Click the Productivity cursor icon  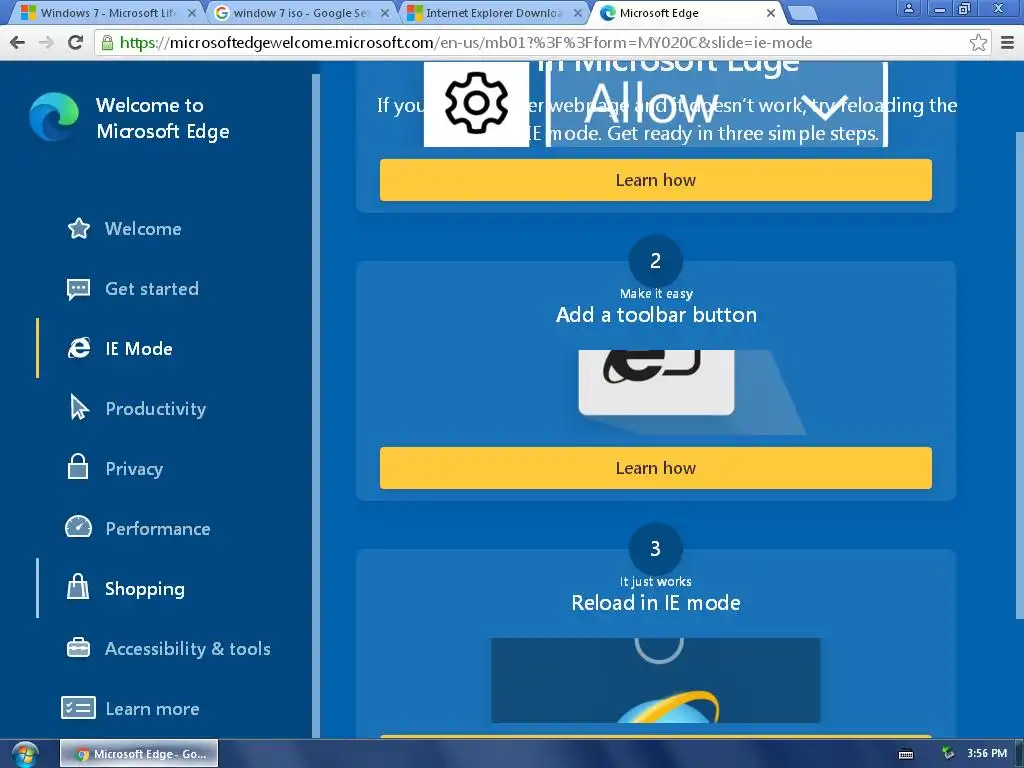point(79,407)
